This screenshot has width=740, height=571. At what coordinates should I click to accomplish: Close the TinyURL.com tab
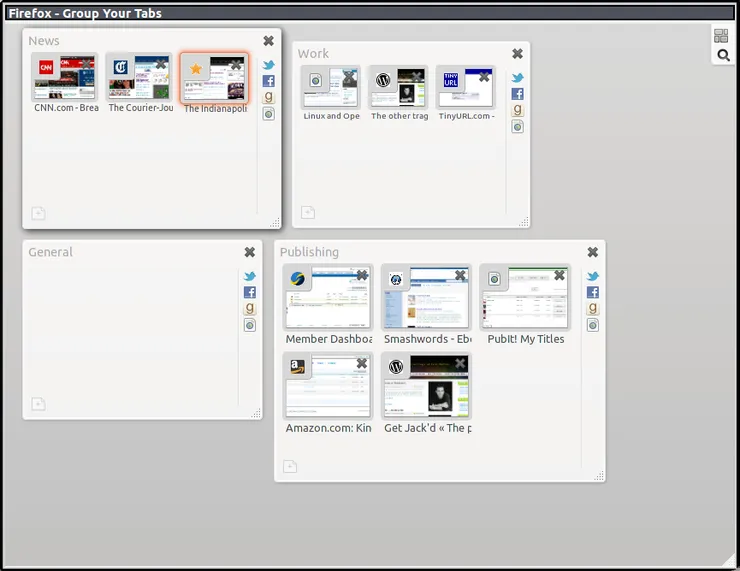(x=484, y=76)
